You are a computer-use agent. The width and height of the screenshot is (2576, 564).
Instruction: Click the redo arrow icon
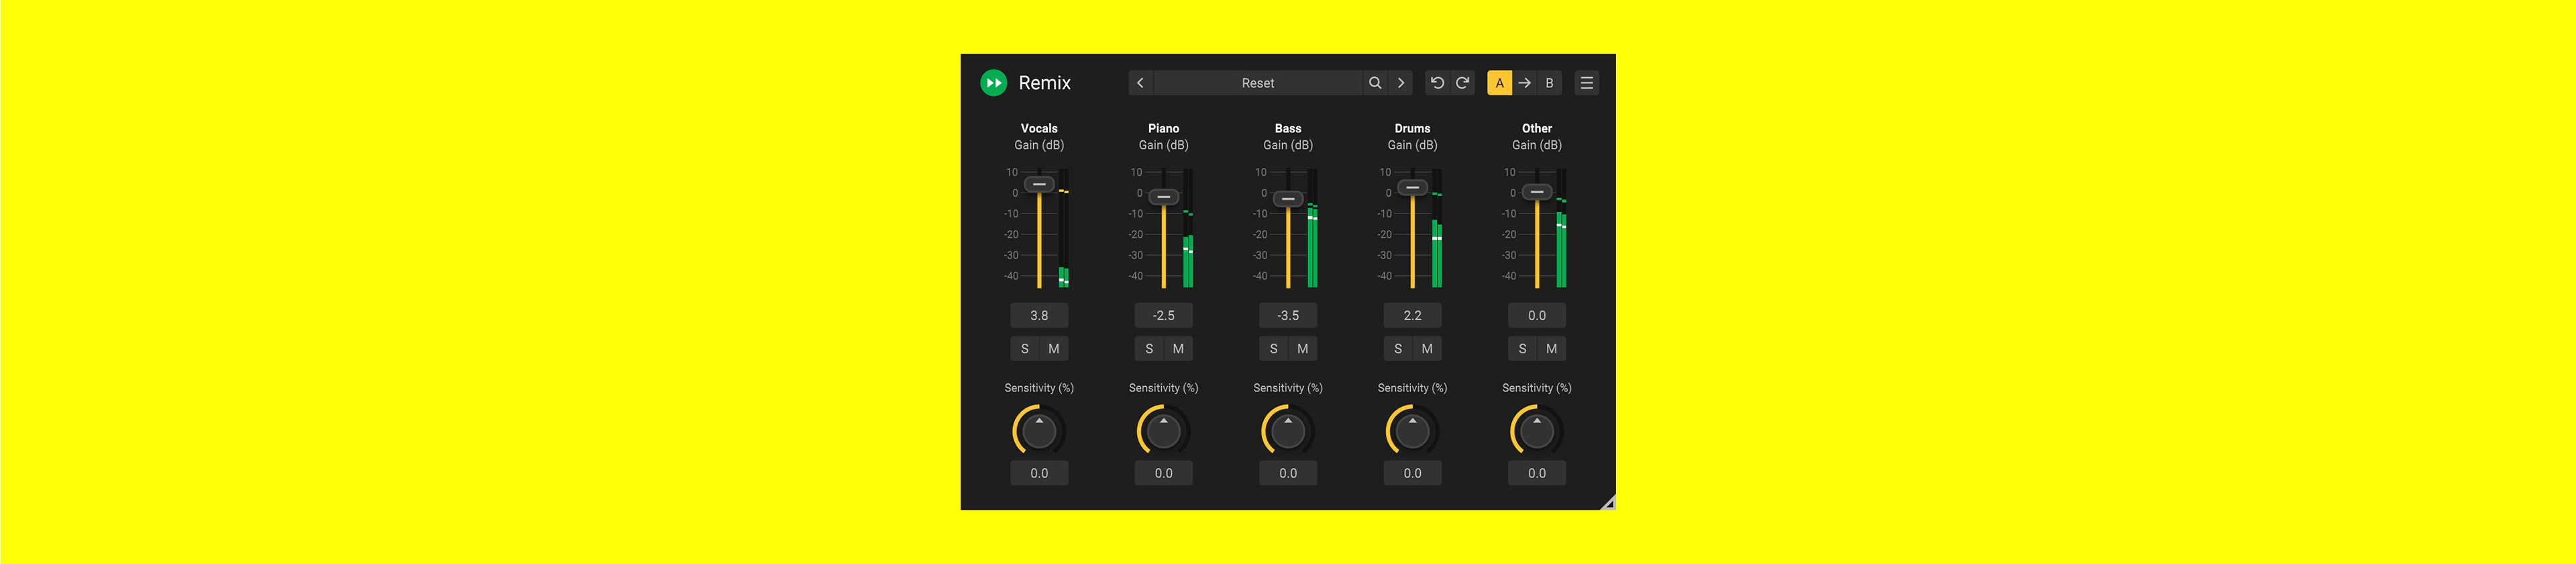point(1462,83)
